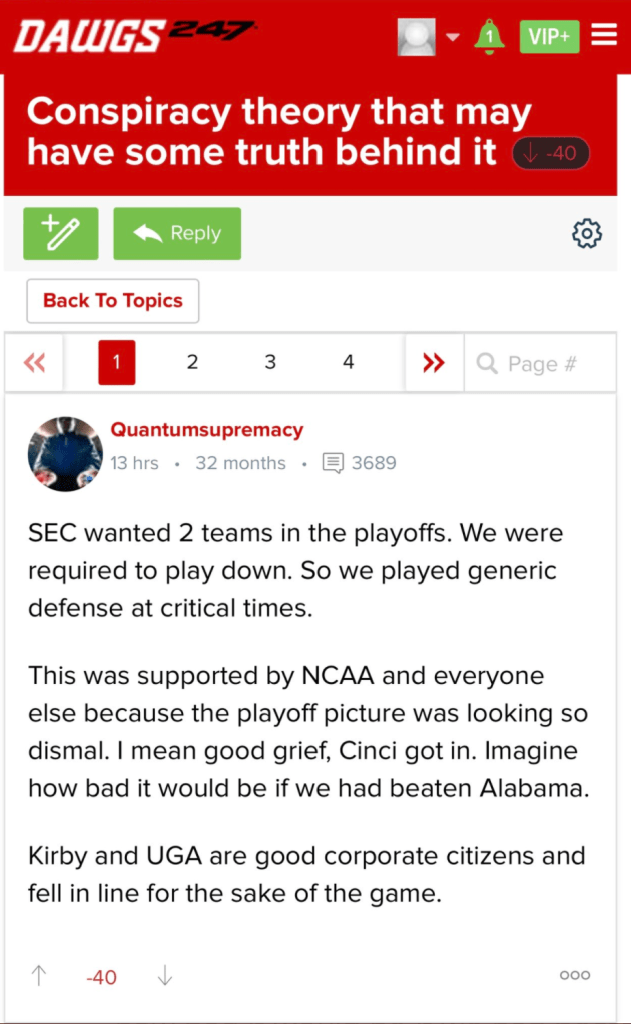This screenshot has width=631, height=1024.
Task: Expand the profile avatar dropdown arrow
Action: pyautogui.click(x=452, y=37)
